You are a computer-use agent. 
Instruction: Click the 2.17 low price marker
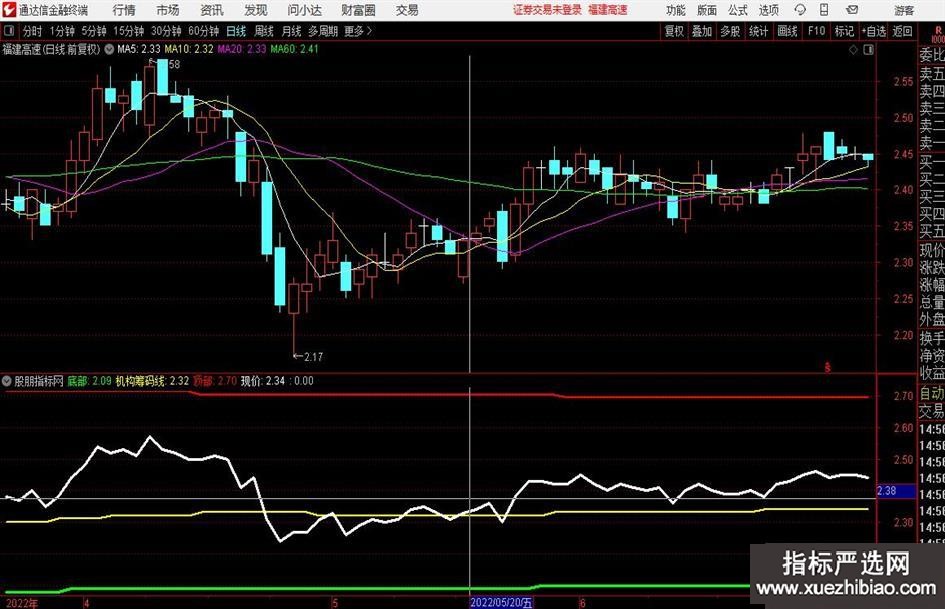click(x=308, y=357)
